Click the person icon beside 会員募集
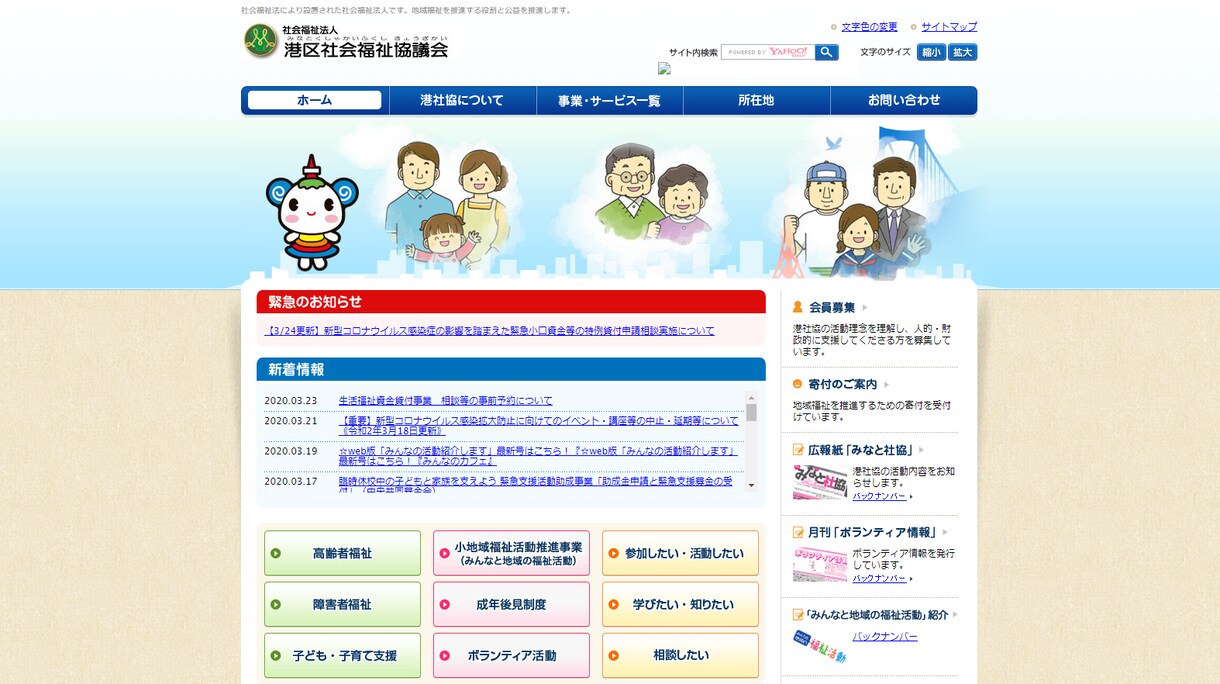The image size is (1220, 684). coord(798,307)
